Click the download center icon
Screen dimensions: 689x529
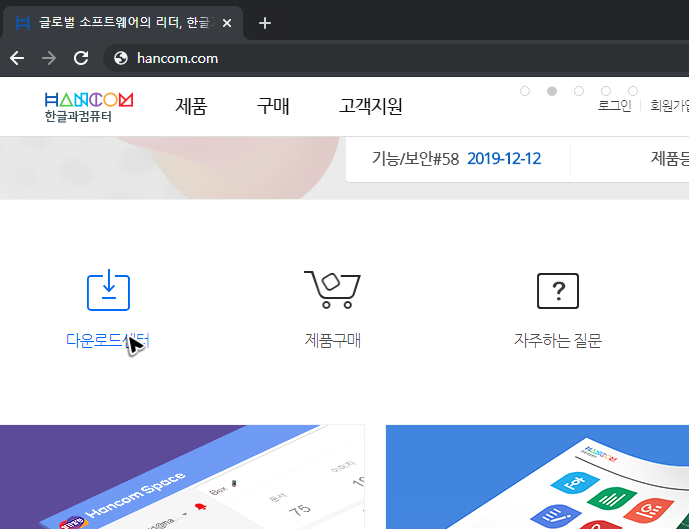pos(109,290)
